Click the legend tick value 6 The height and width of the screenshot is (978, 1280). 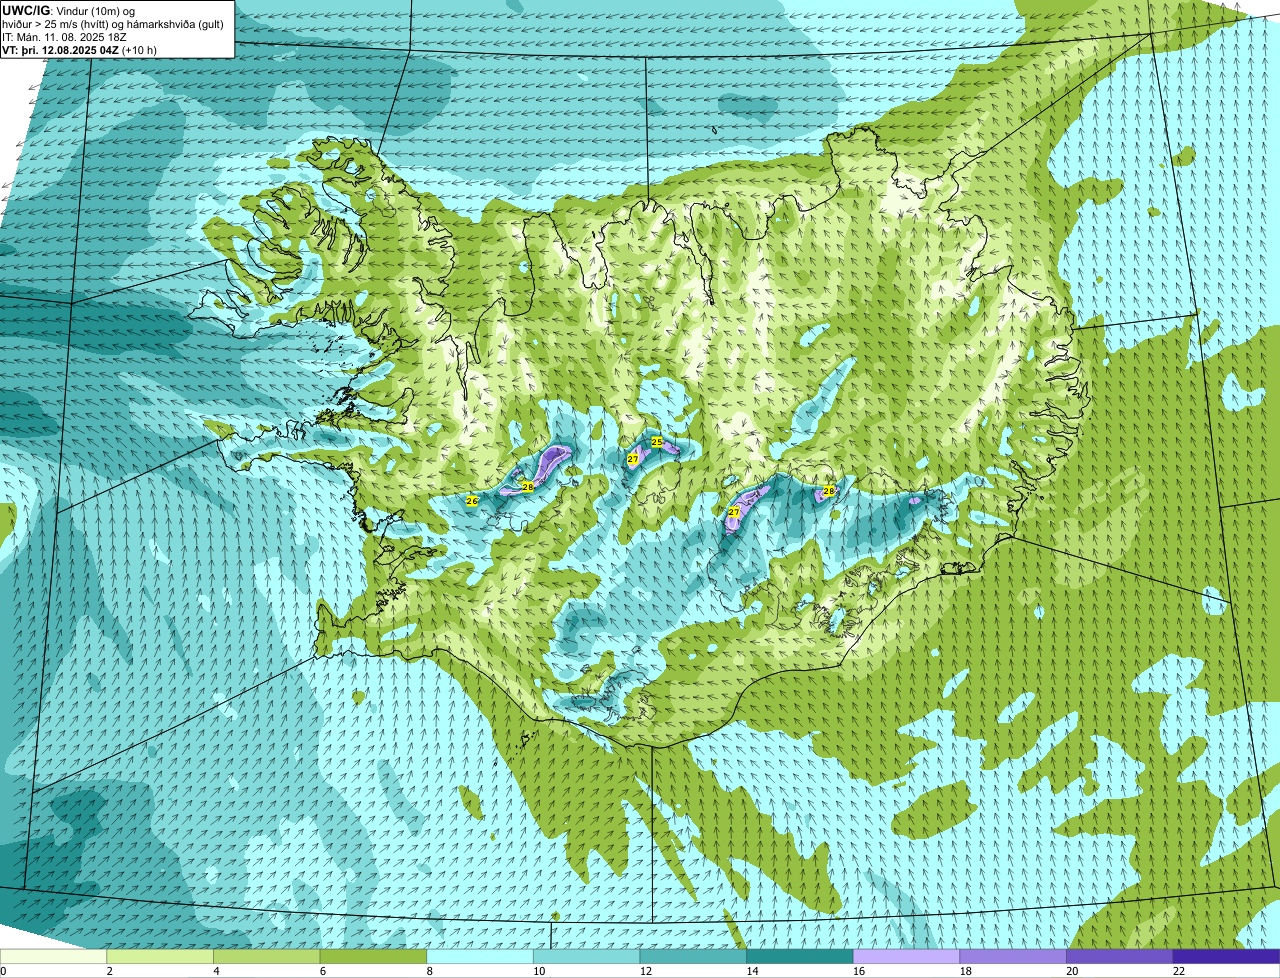pos(323,971)
